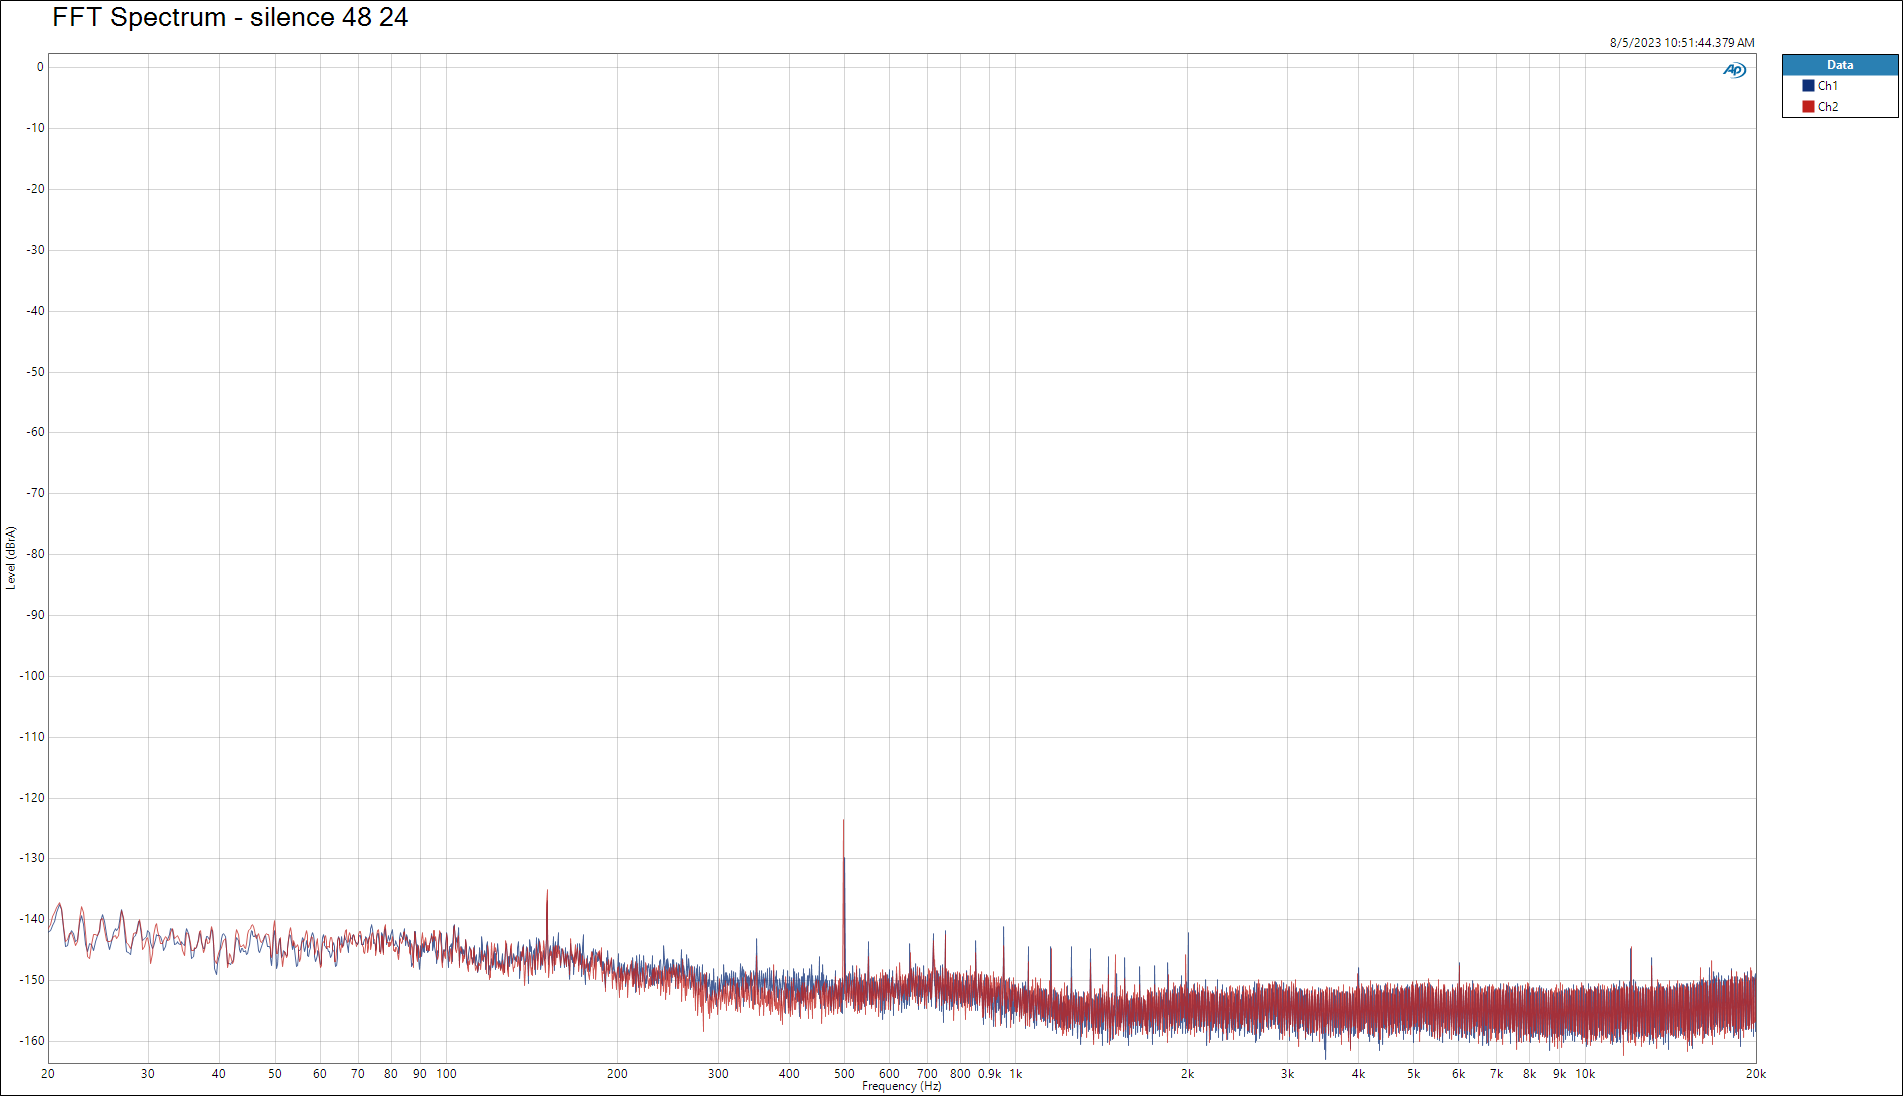
Task: Click the Data legend header
Action: [1840, 65]
